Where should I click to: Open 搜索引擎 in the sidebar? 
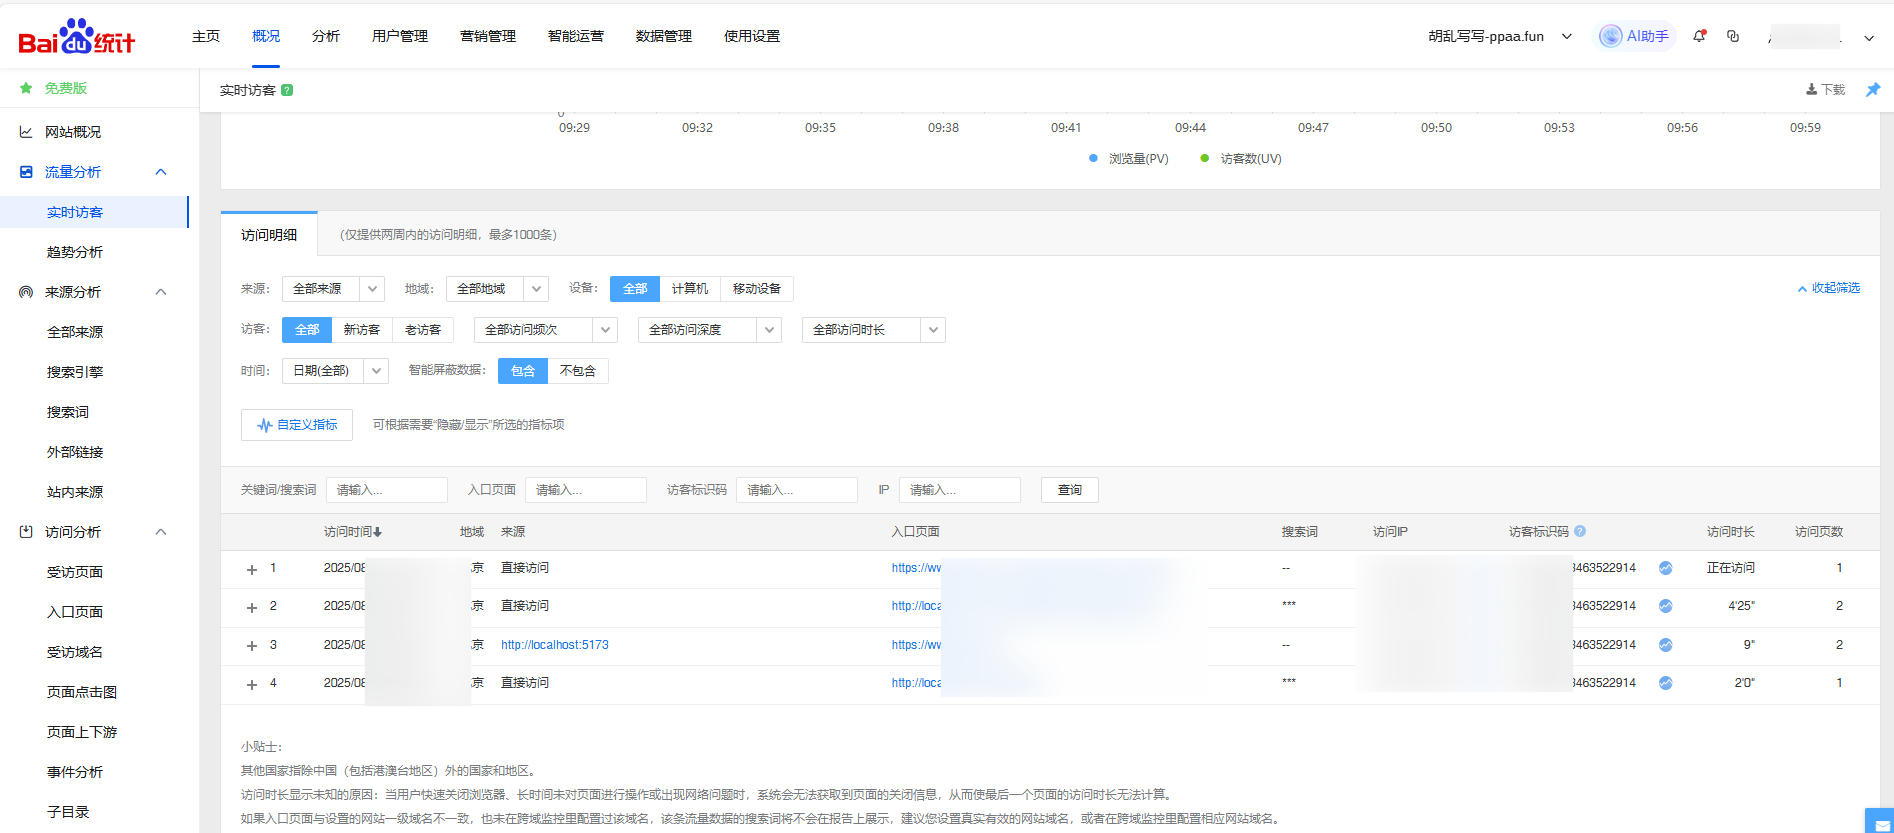(75, 372)
